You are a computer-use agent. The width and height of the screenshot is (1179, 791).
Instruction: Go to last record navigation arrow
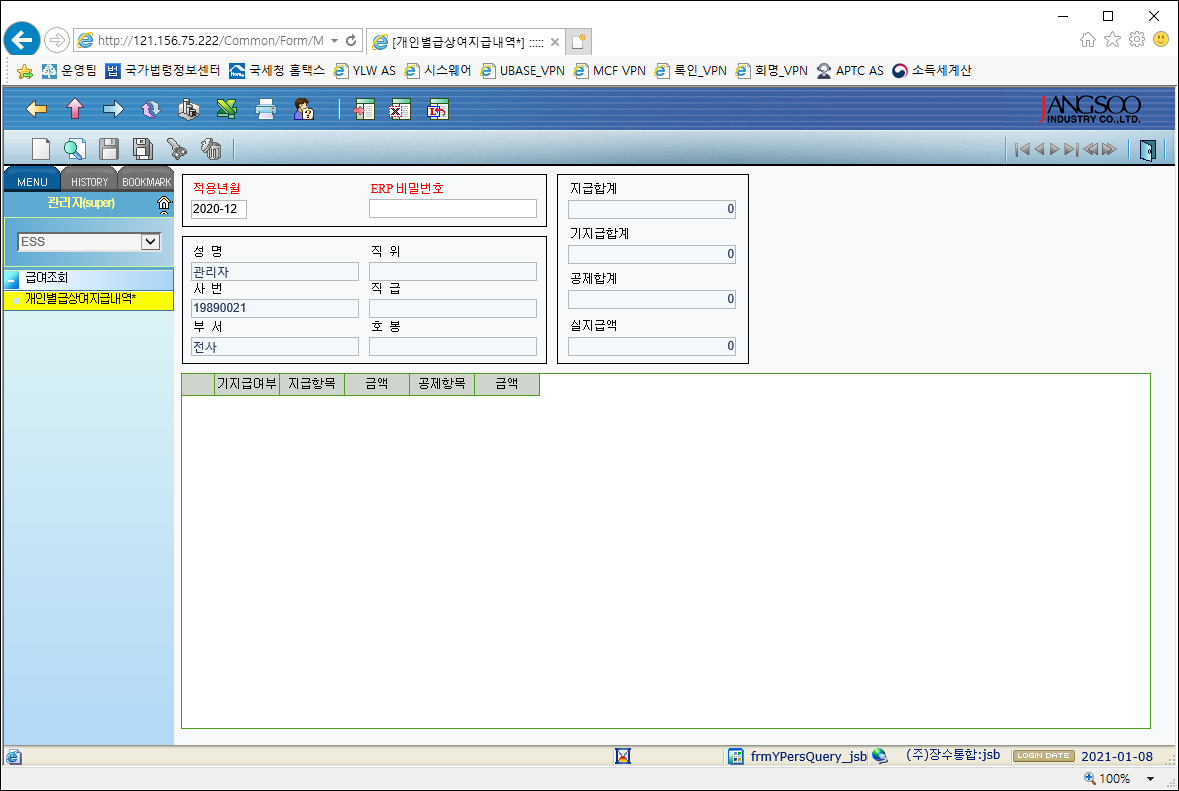(1071, 150)
